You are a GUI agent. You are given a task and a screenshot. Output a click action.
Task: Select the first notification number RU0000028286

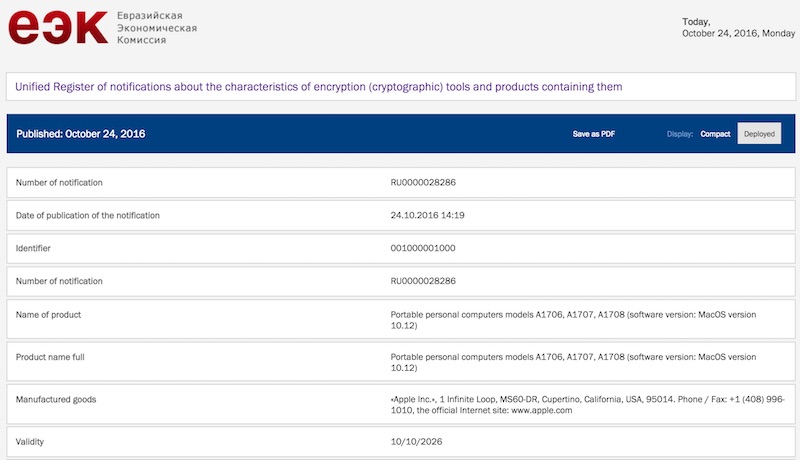[423, 183]
